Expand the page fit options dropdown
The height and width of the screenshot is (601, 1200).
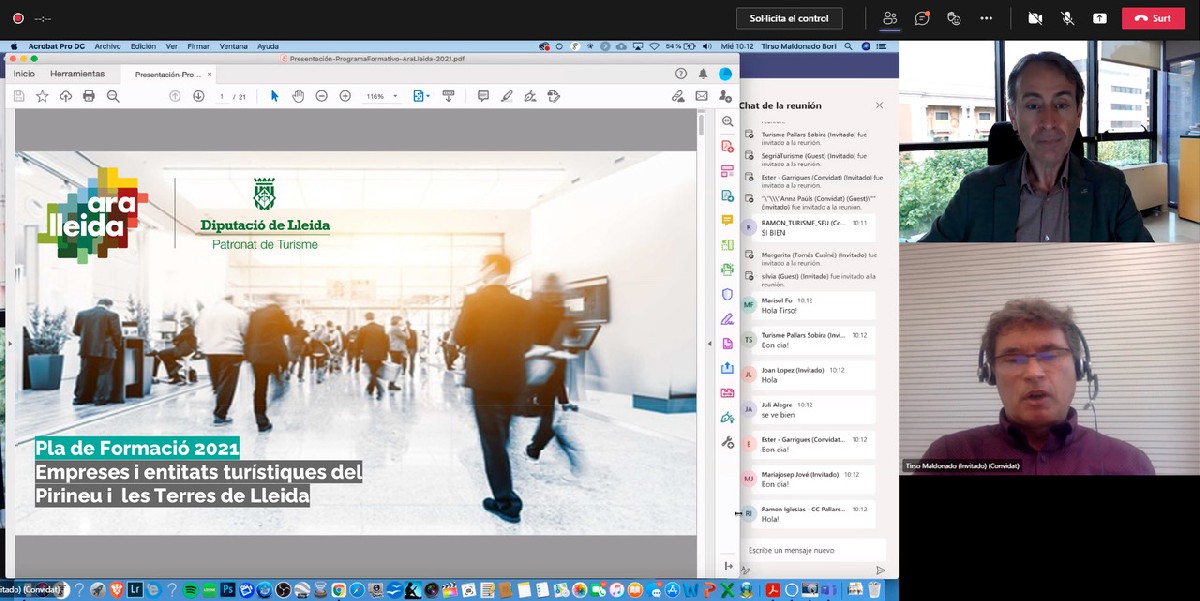[429, 97]
